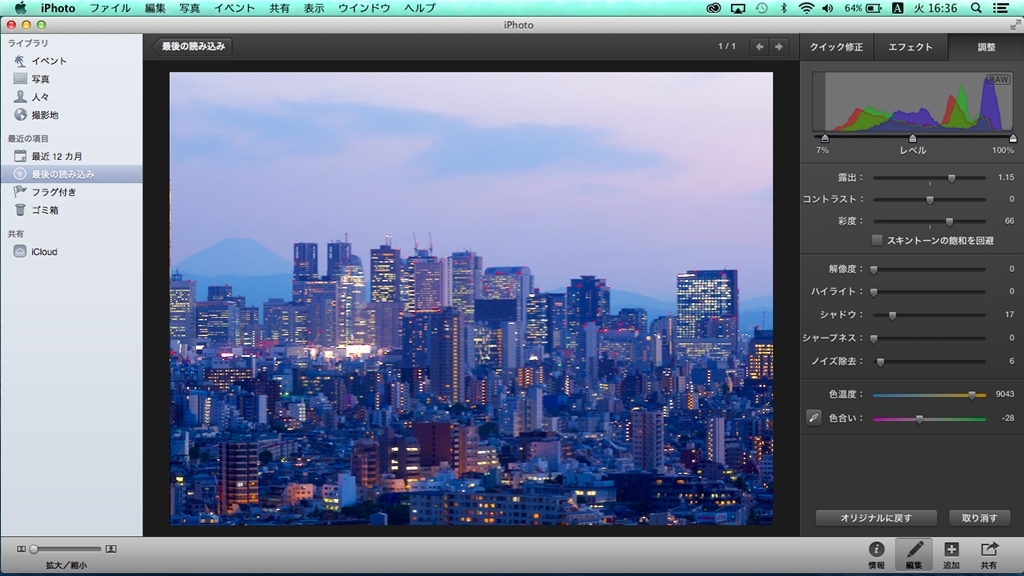Image resolution: width=1024 pixels, height=576 pixels.
Task: Open Spotlight search magnifier in menu bar
Action: [x=976, y=8]
